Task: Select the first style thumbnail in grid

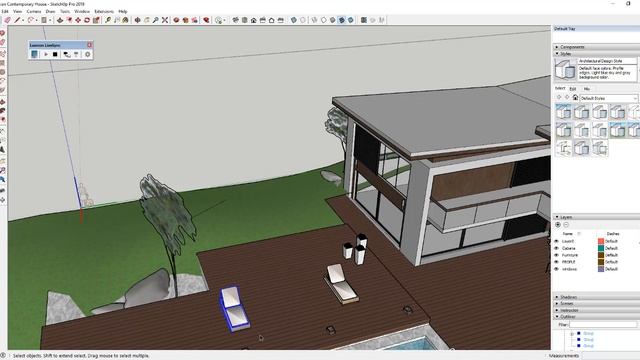Action: (563, 111)
